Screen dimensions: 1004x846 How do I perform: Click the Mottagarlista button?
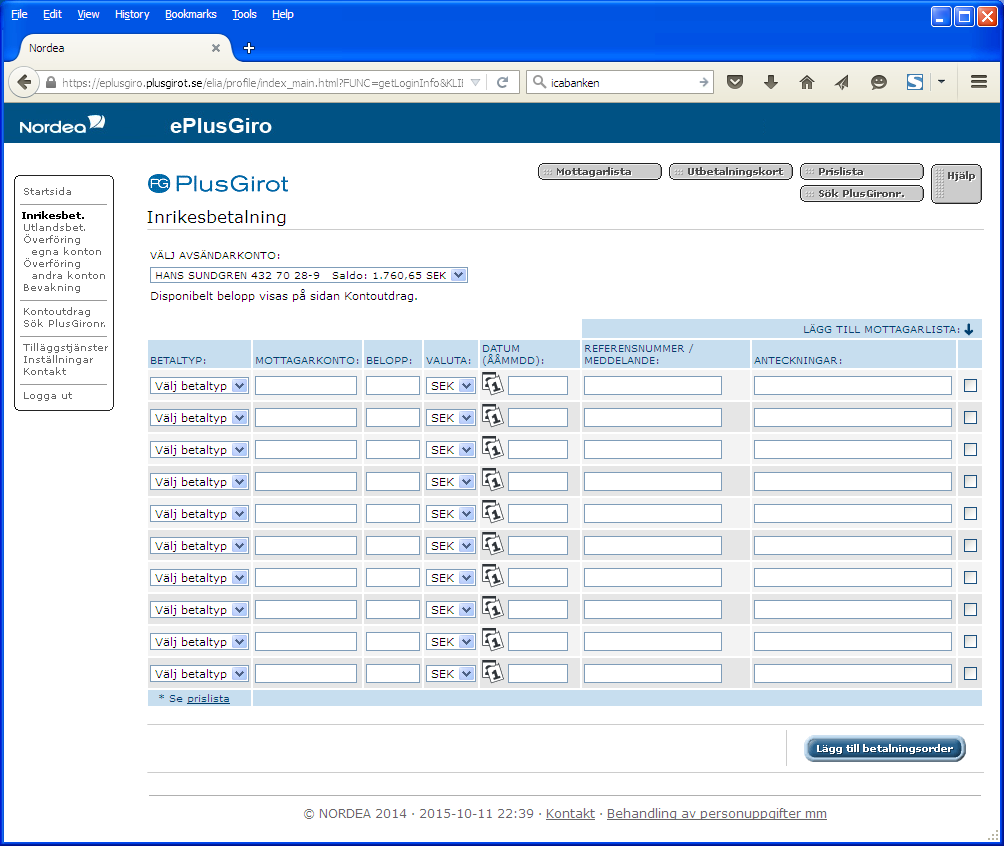point(600,172)
